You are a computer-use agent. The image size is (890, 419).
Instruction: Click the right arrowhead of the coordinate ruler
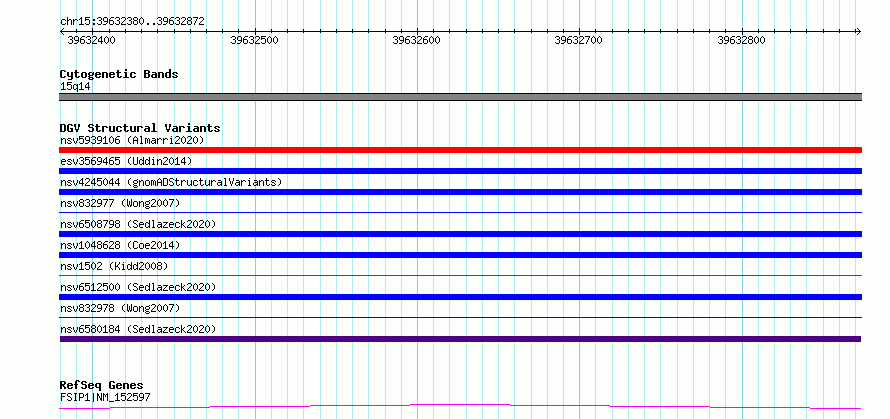858,31
